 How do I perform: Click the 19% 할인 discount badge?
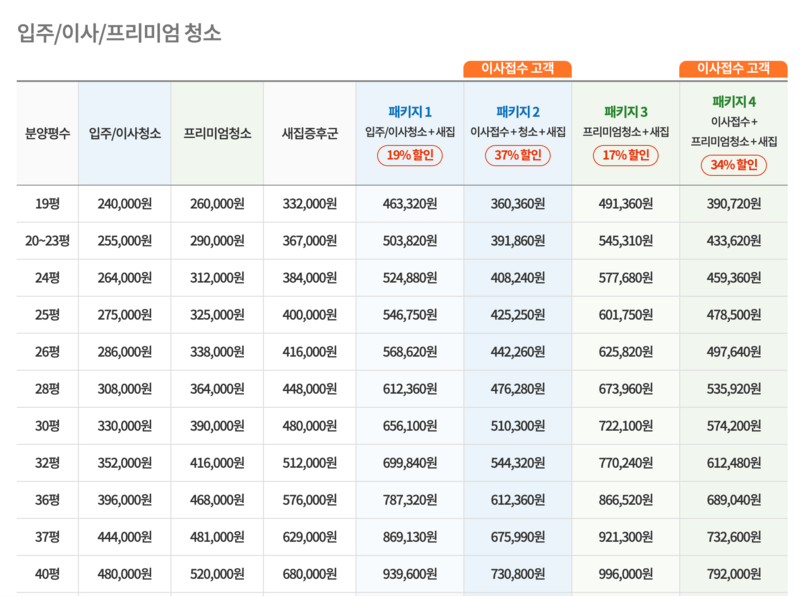coord(411,157)
